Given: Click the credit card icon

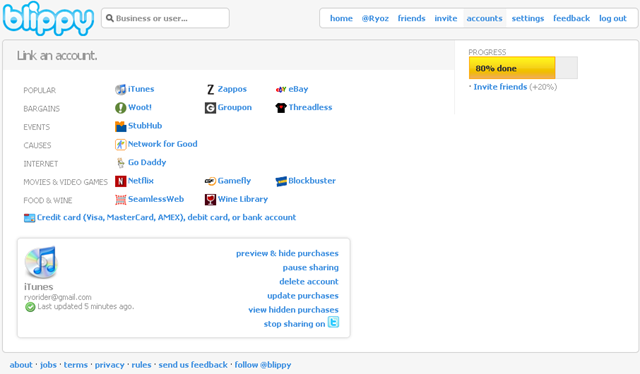Looking at the screenshot, I should pos(29,218).
